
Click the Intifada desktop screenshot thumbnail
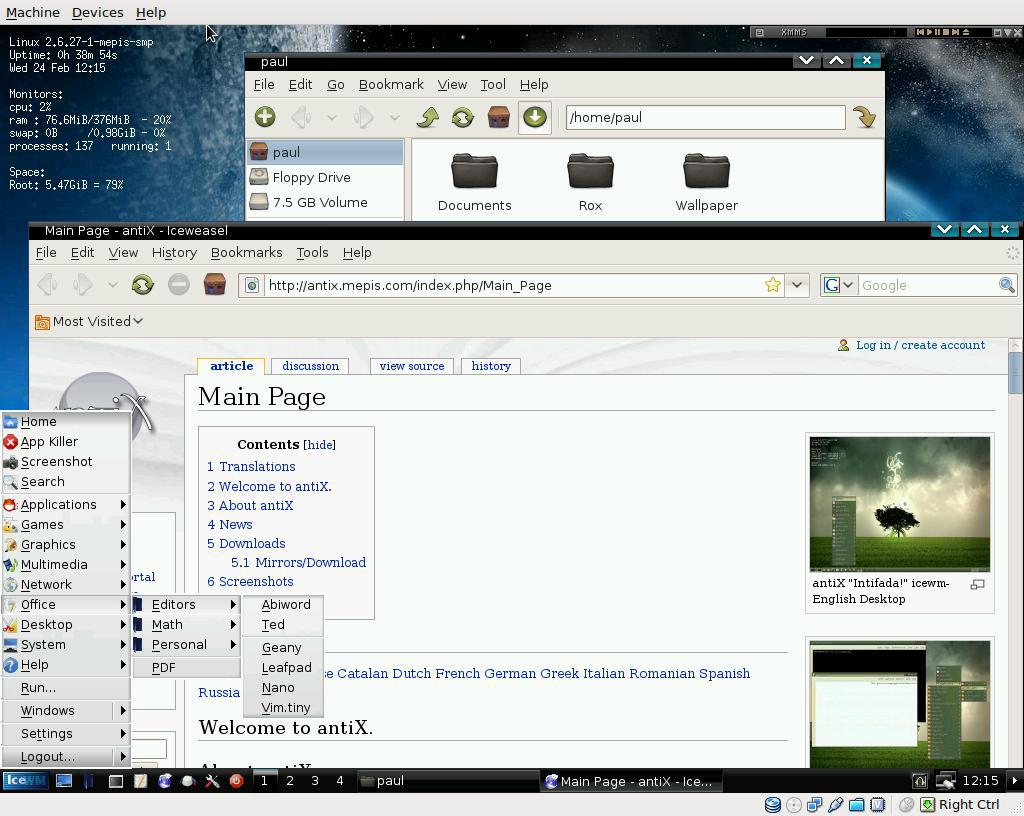pyautogui.click(x=899, y=503)
